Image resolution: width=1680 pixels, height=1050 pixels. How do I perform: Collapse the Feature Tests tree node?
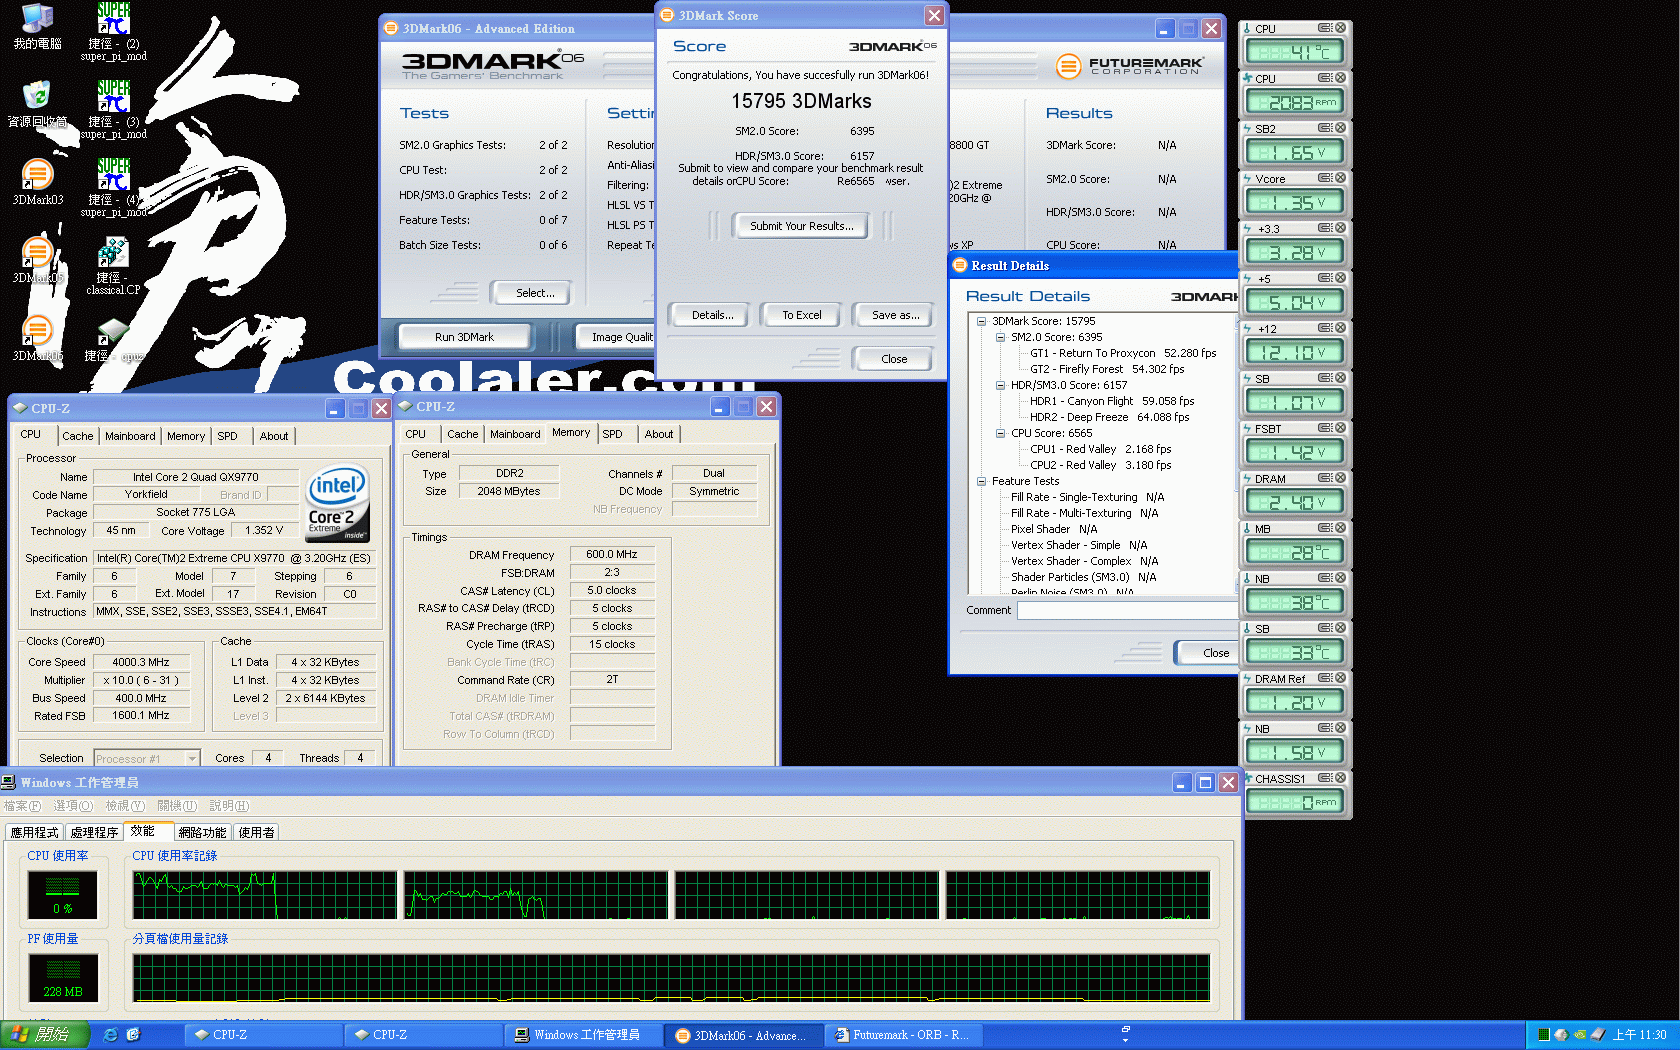point(981,481)
